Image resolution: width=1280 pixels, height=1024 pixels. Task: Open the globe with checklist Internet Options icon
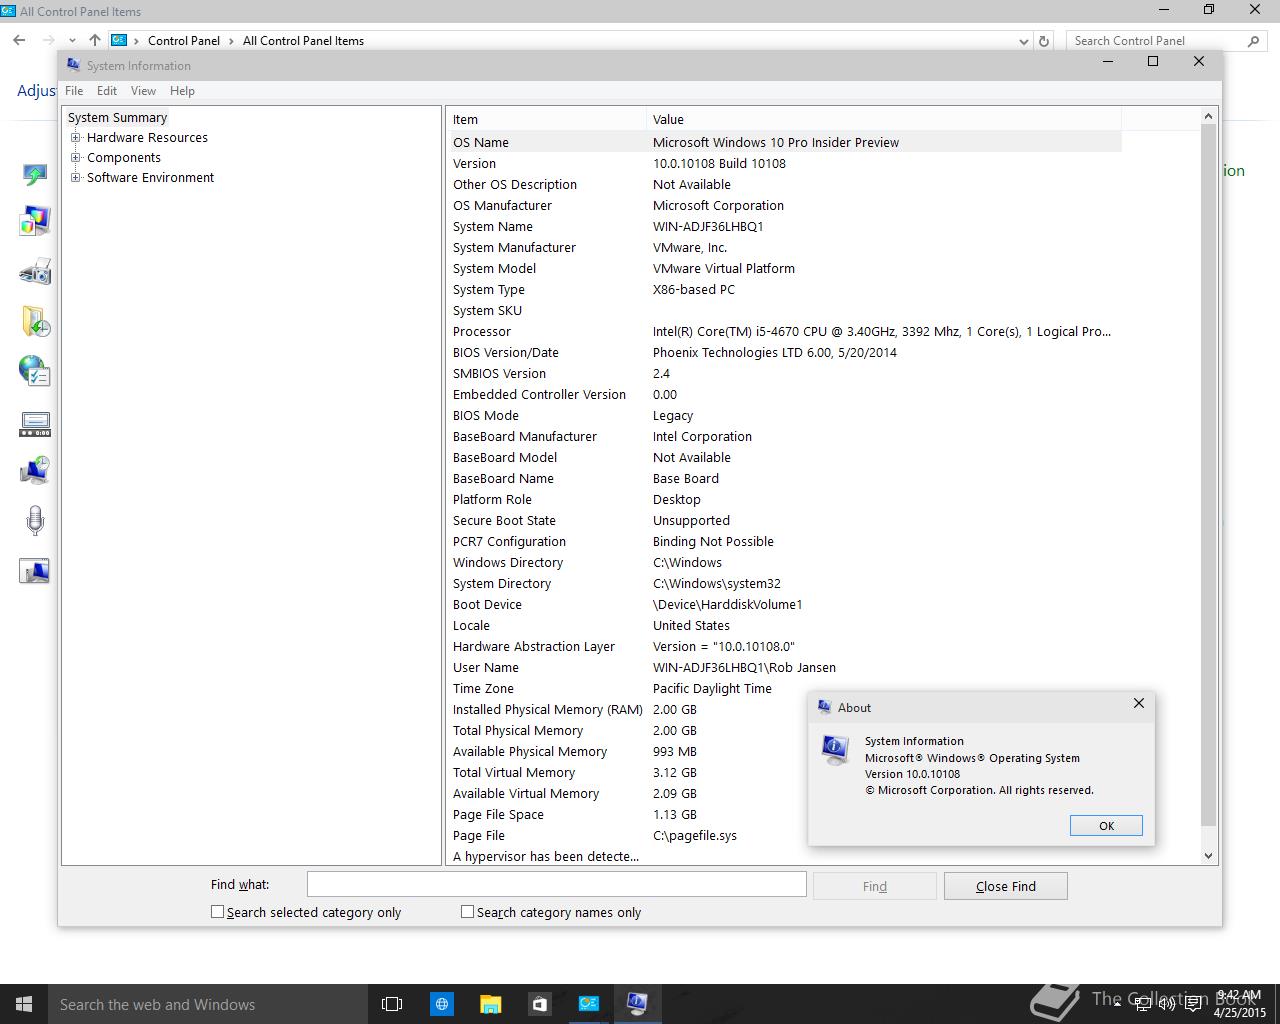pyautogui.click(x=35, y=371)
